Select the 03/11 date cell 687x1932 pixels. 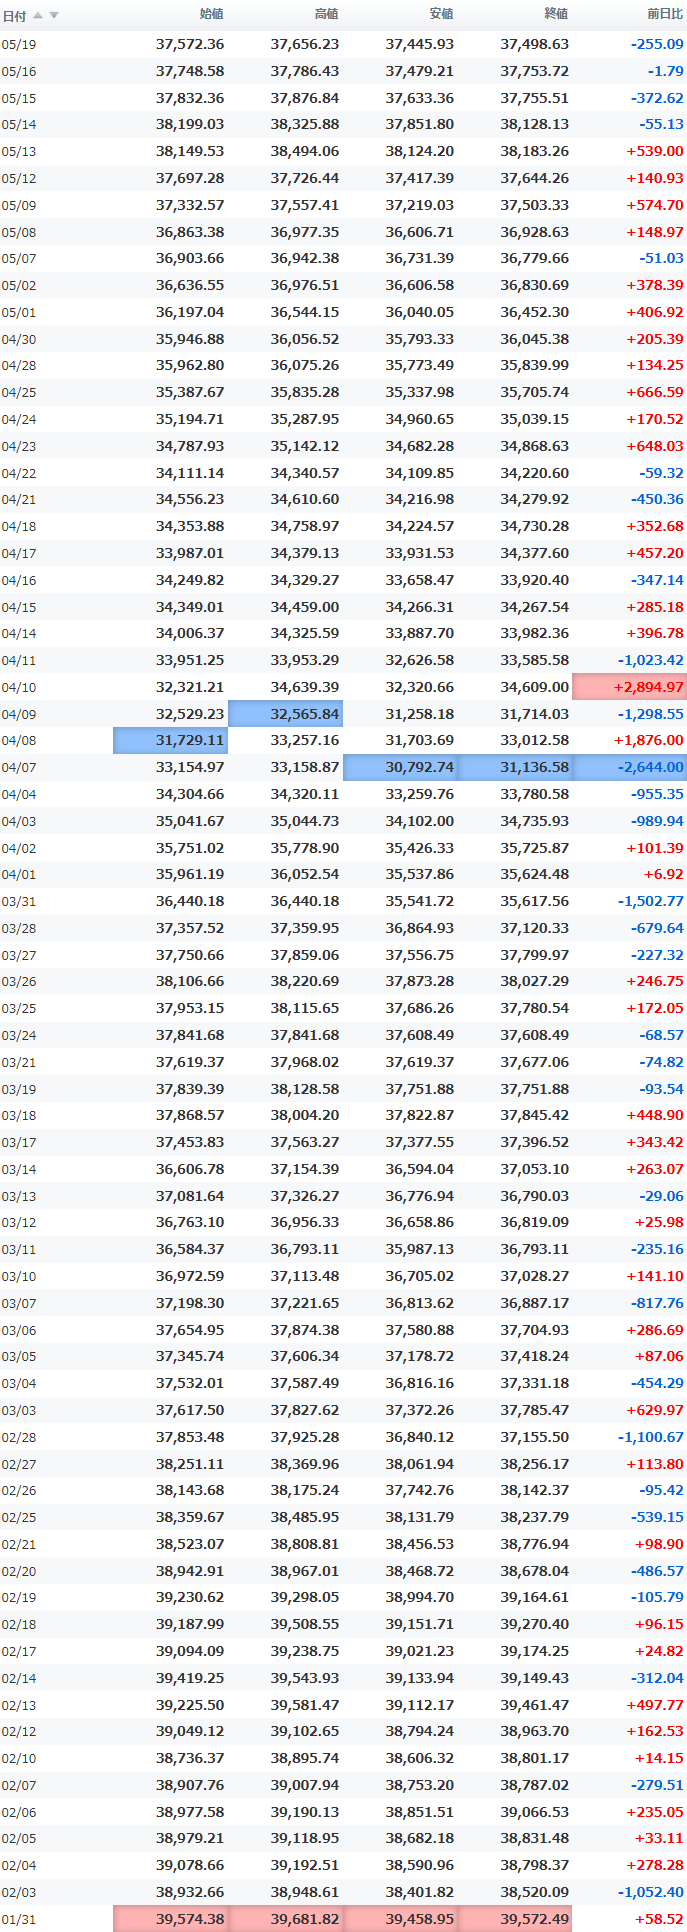tap(19, 1250)
